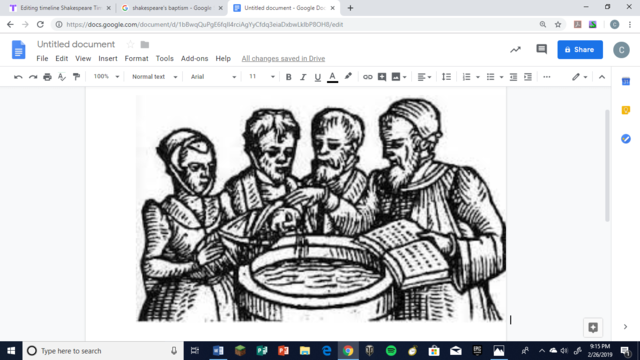Open the Add-ons menu
The width and height of the screenshot is (640, 360).
tap(194, 58)
